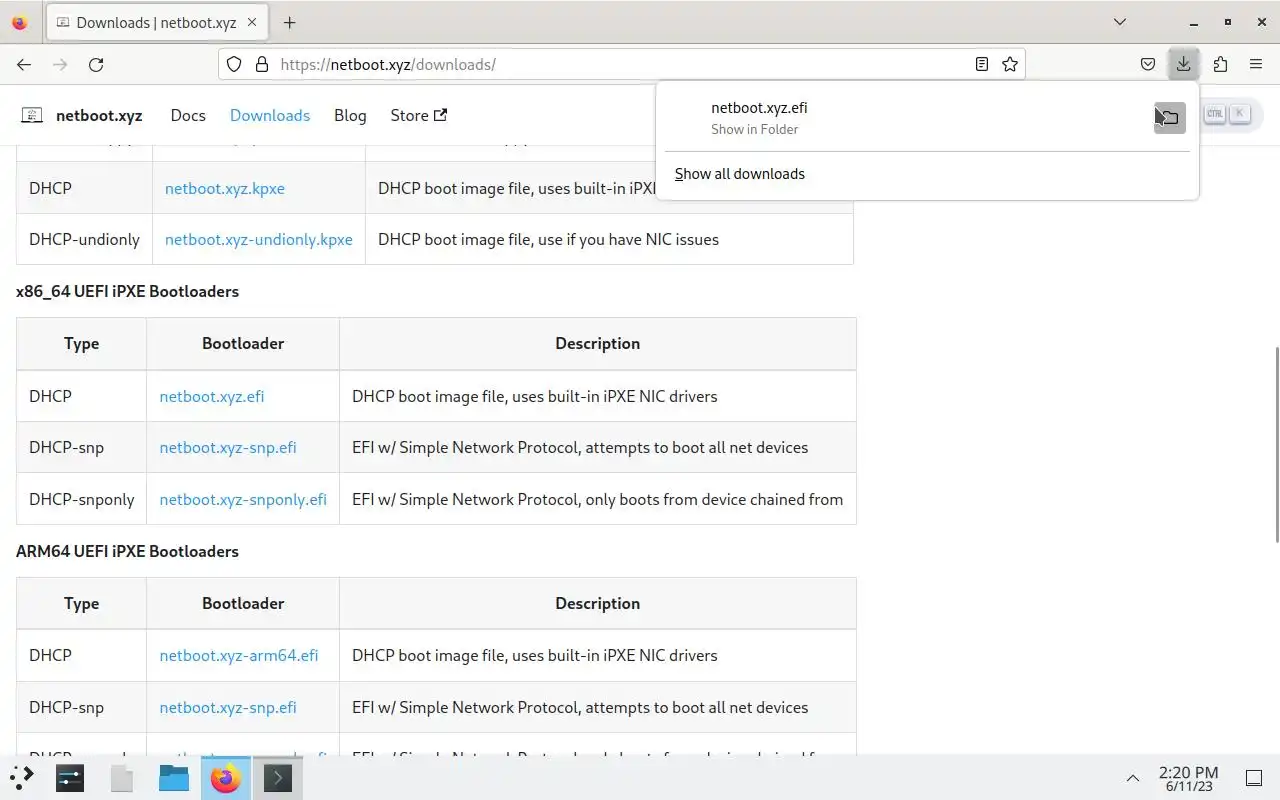
Task: Click Show all downloads
Action: [x=739, y=173]
